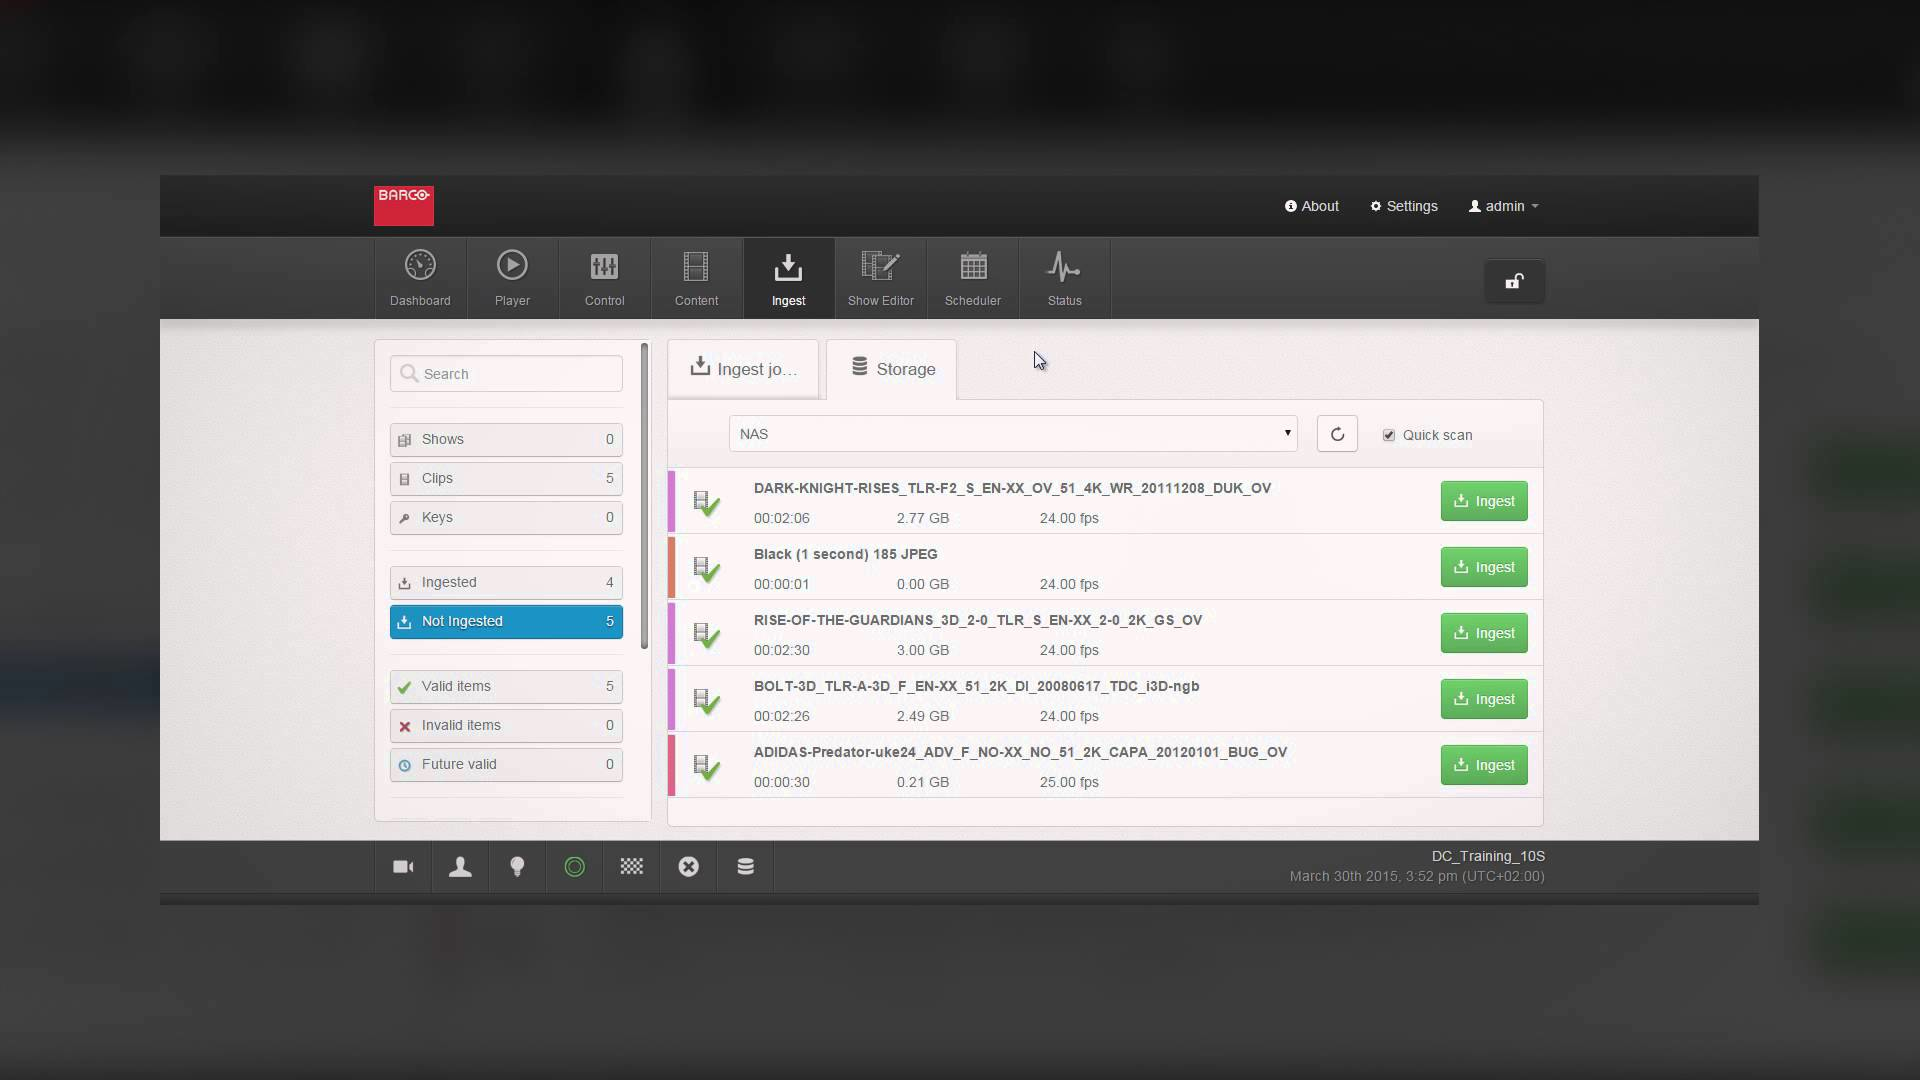Open the Control mixer section
This screenshot has height=1080, width=1920.
point(604,278)
